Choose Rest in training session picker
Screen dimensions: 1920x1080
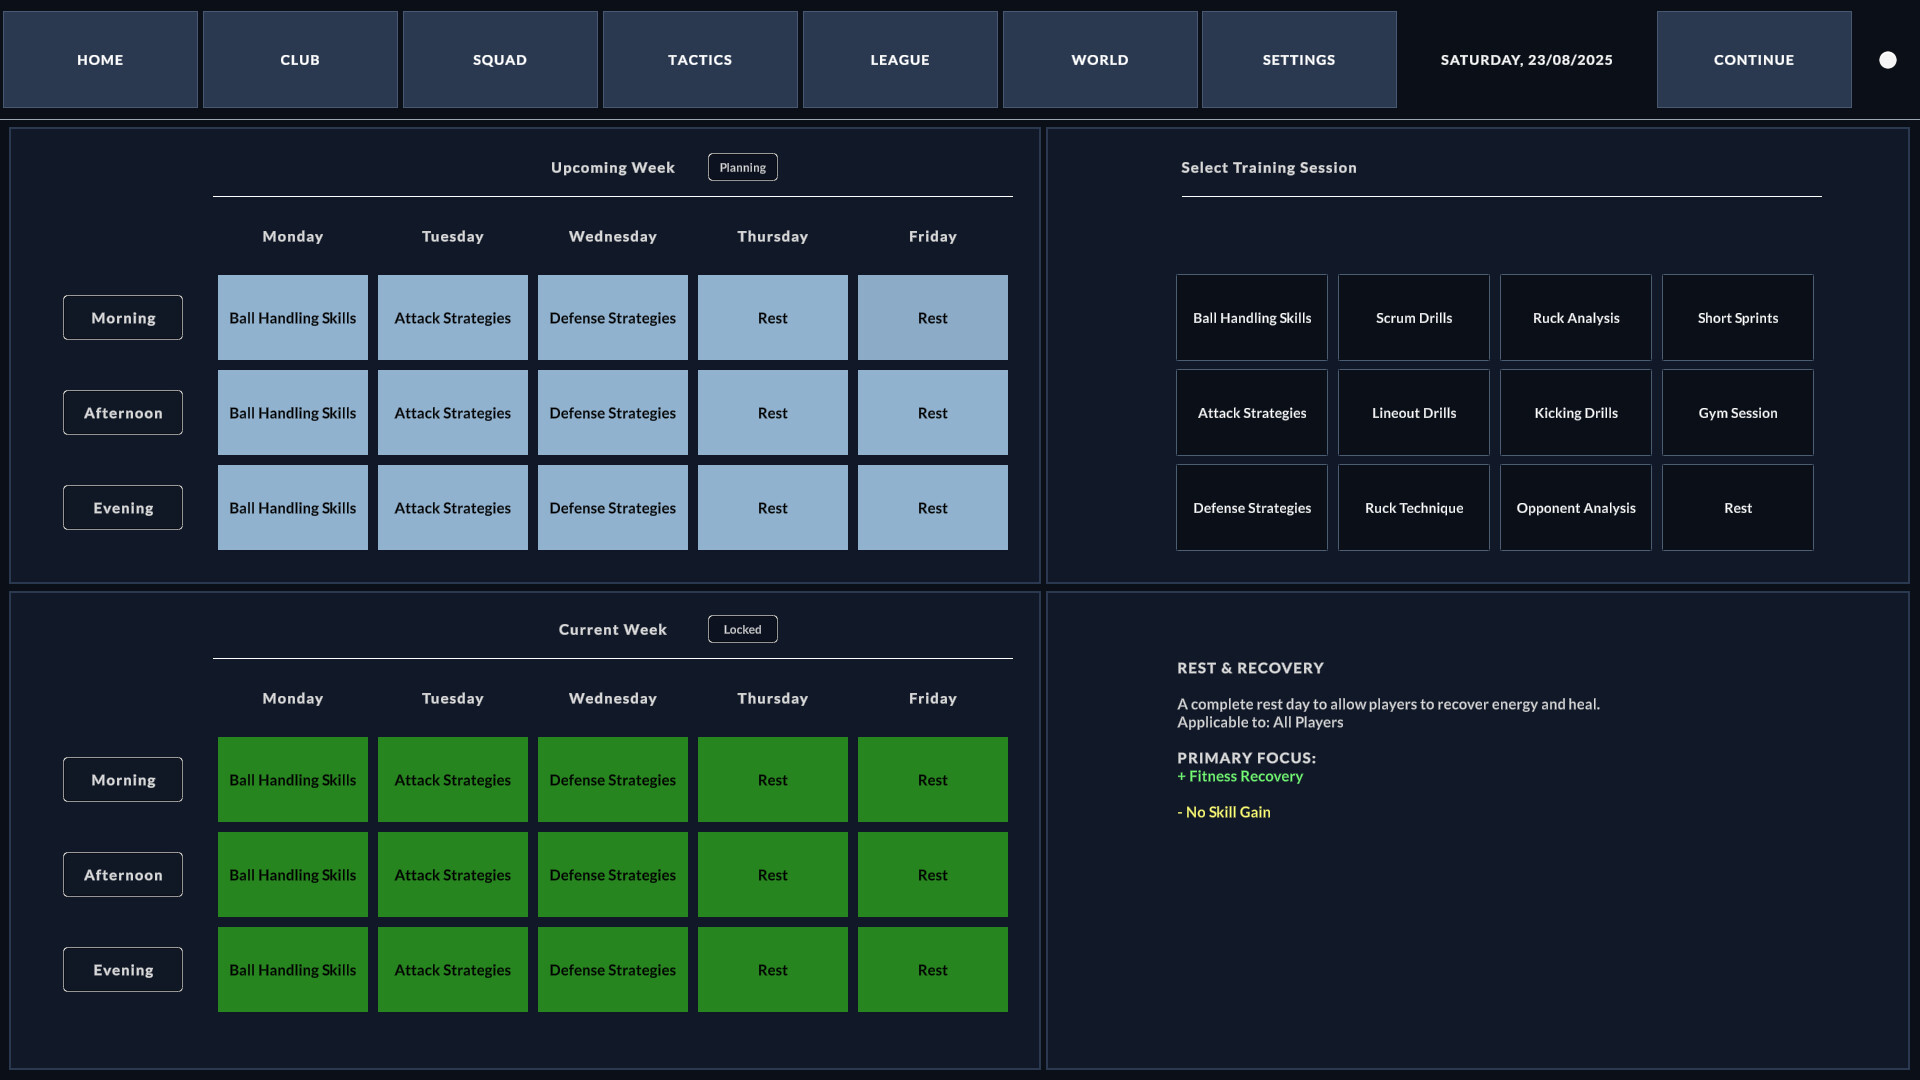(x=1738, y=508)
